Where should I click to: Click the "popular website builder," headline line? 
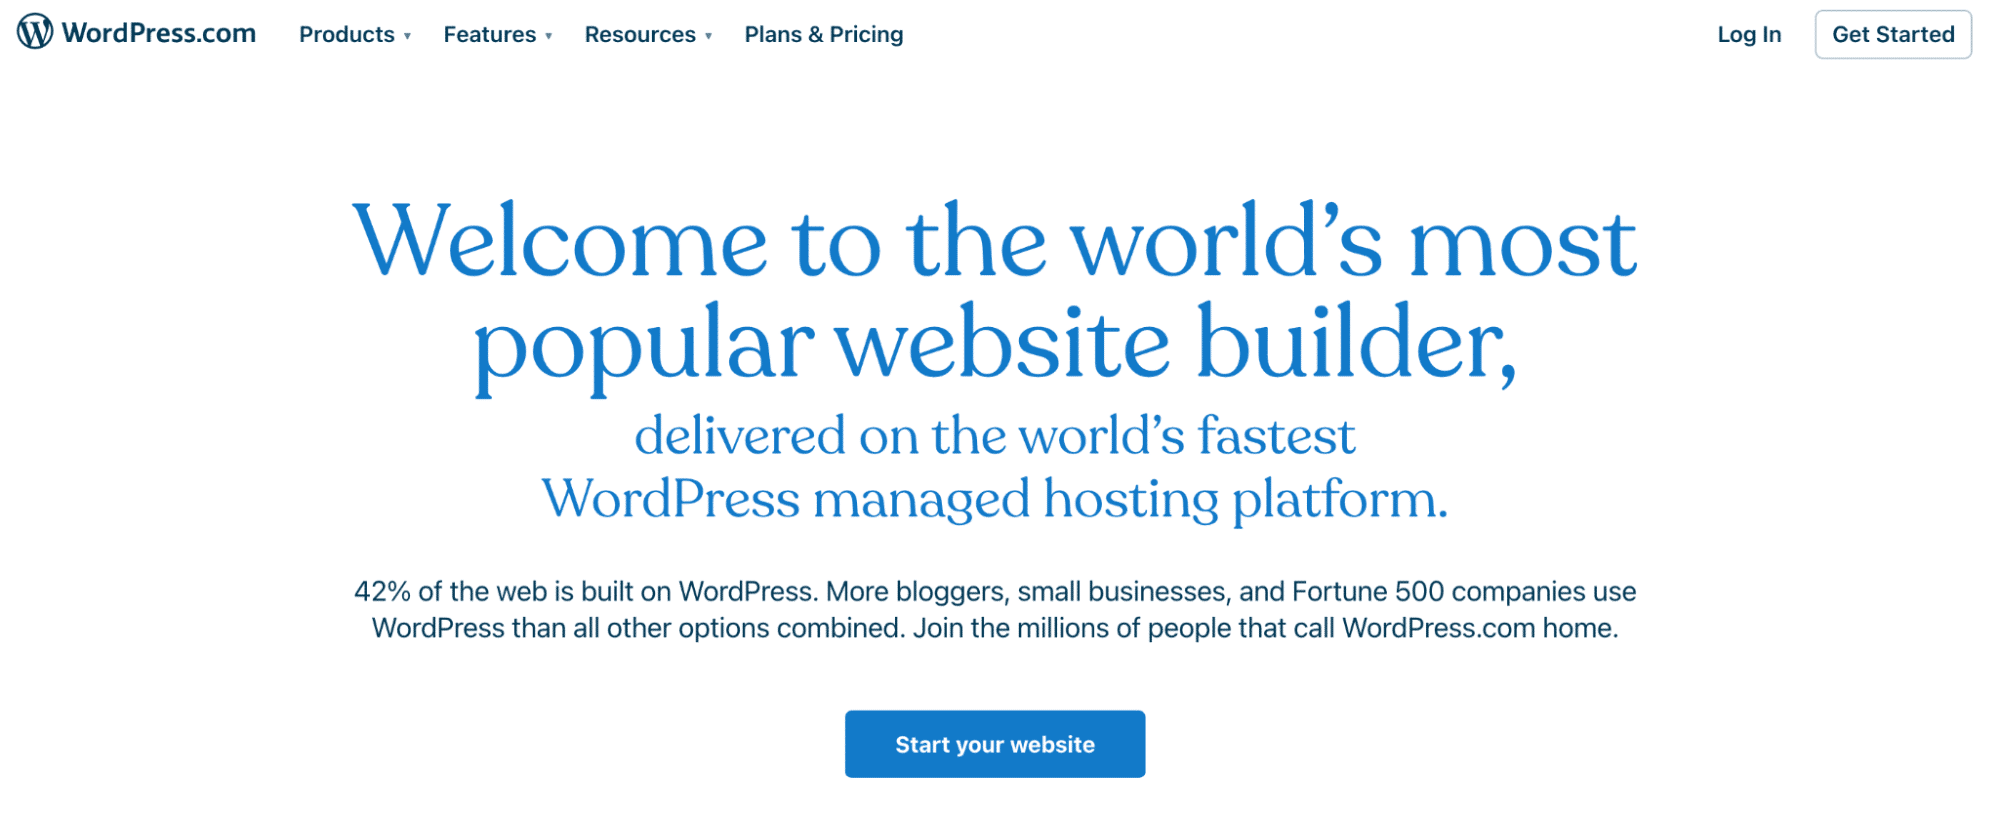point(995,345)
